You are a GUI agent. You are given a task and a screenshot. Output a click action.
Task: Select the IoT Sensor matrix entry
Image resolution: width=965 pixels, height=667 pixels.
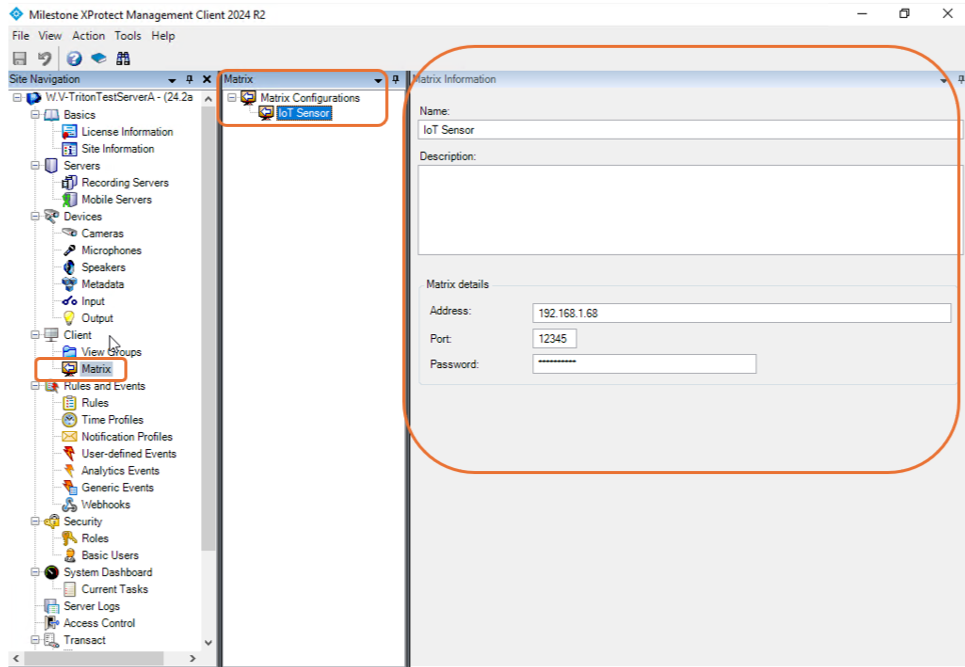click(x=303, y=113)
